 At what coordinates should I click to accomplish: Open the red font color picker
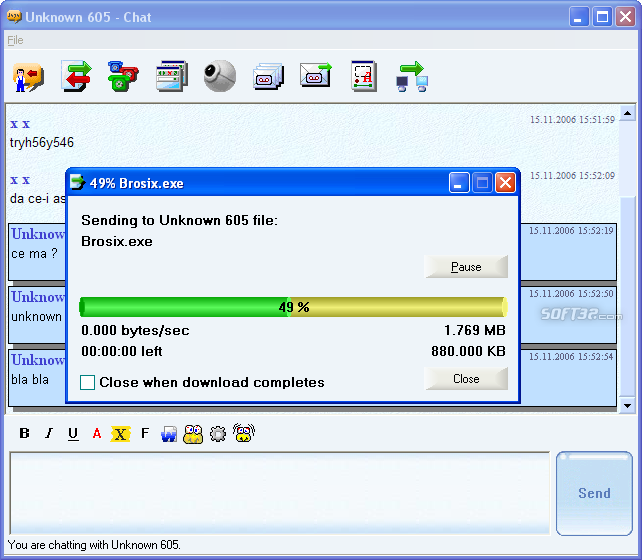(x=97, y=433)
